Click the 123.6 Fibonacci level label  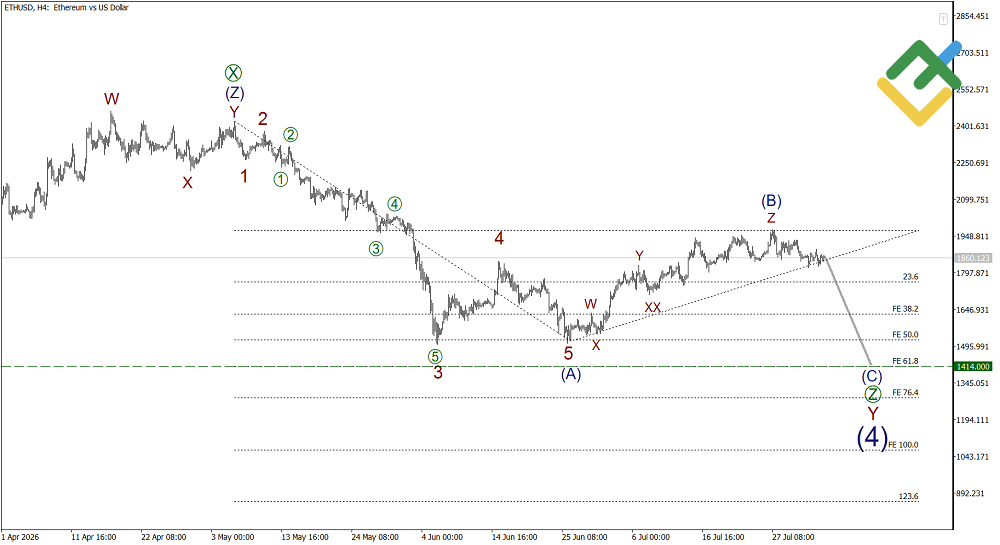point(909,496)
